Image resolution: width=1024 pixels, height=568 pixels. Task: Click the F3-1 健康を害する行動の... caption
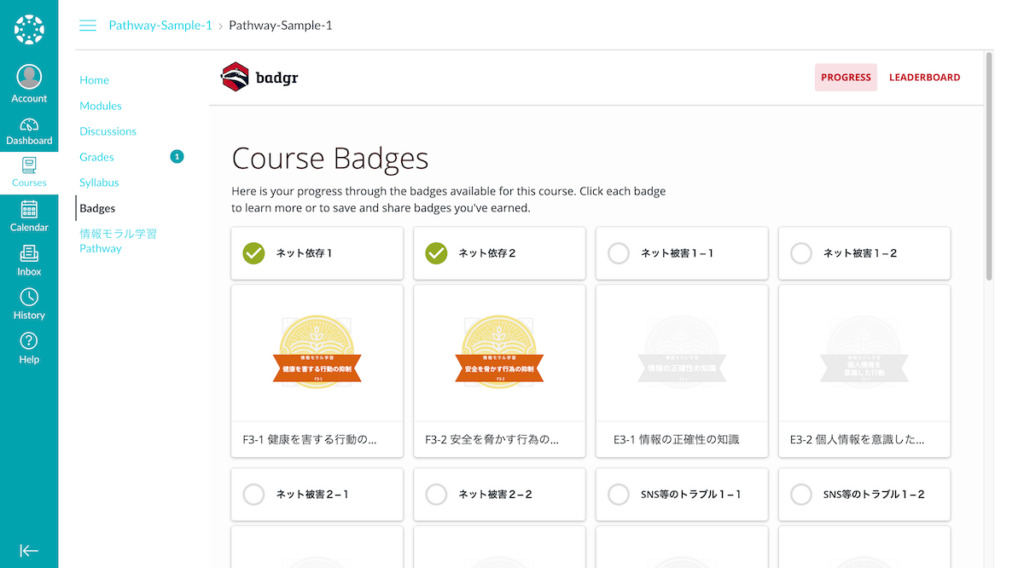click(x=310, y=439)
